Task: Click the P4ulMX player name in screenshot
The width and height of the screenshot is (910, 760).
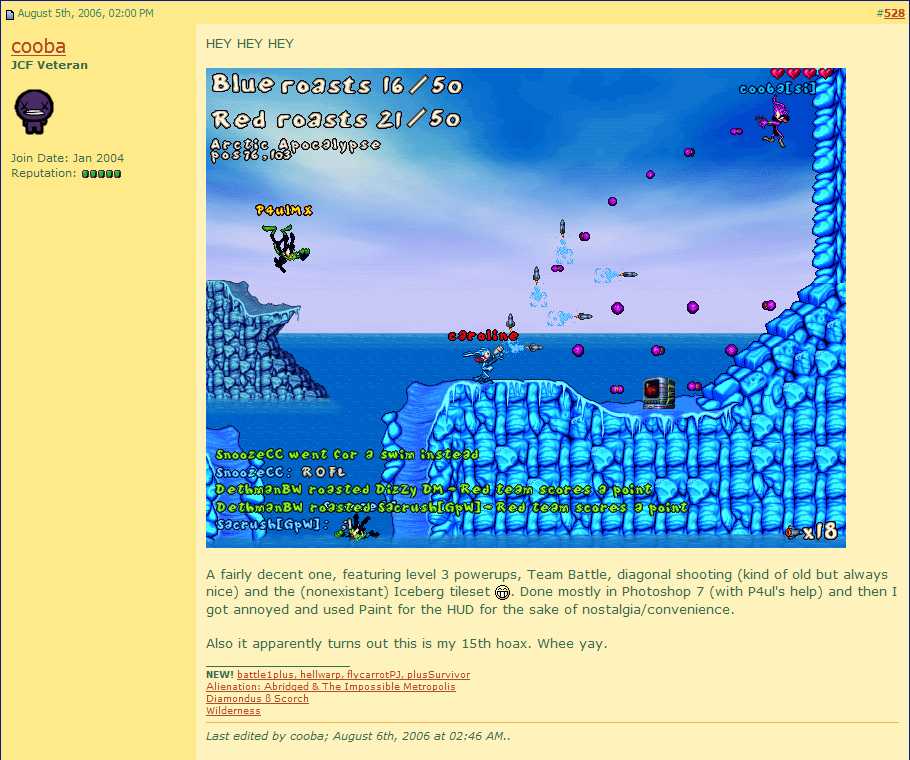Action: coord(284,210)
